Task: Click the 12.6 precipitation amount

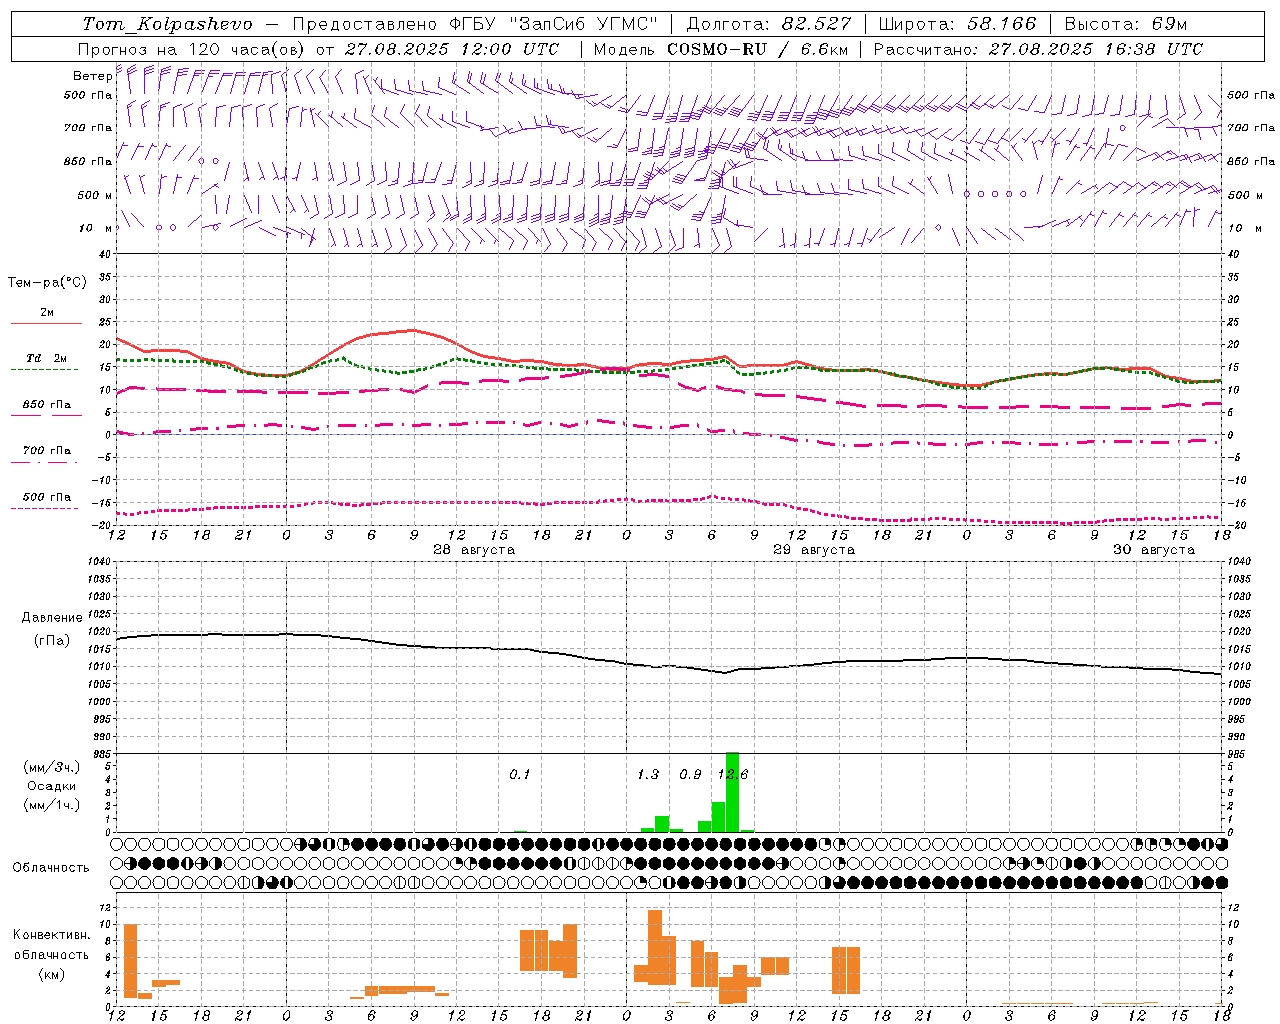Action: click(x=732, y=775)
